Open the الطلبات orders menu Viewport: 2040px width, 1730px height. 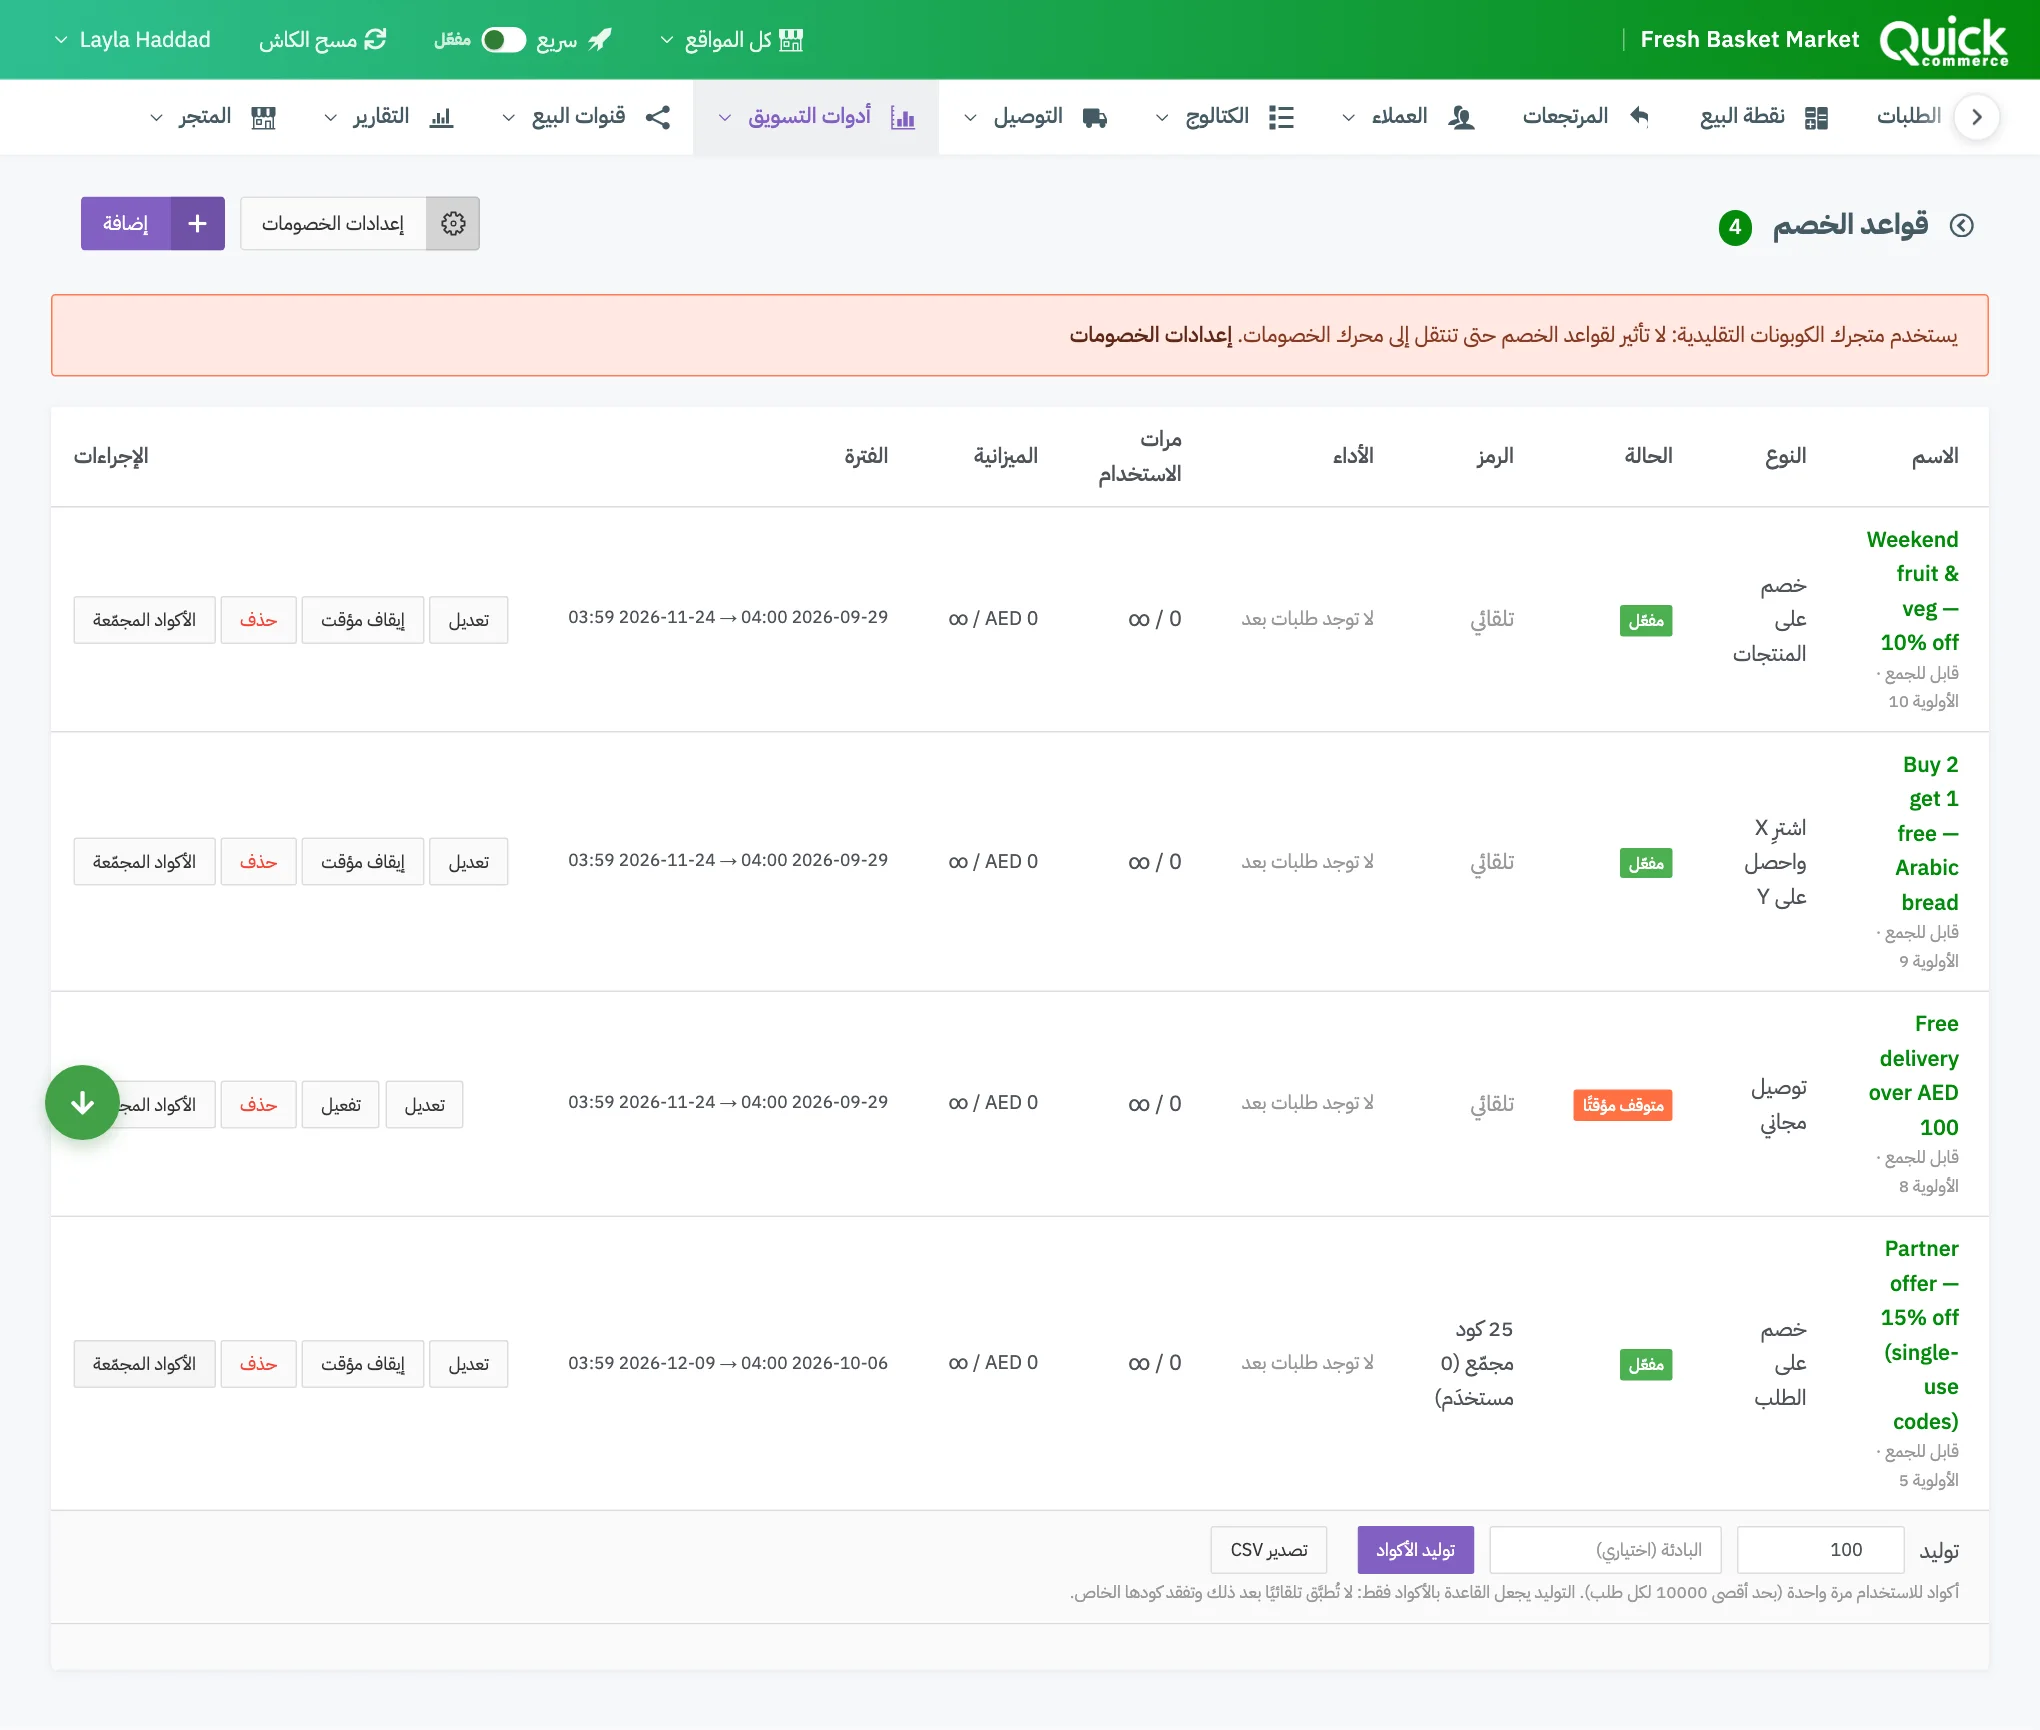(x=1908, y=117)
